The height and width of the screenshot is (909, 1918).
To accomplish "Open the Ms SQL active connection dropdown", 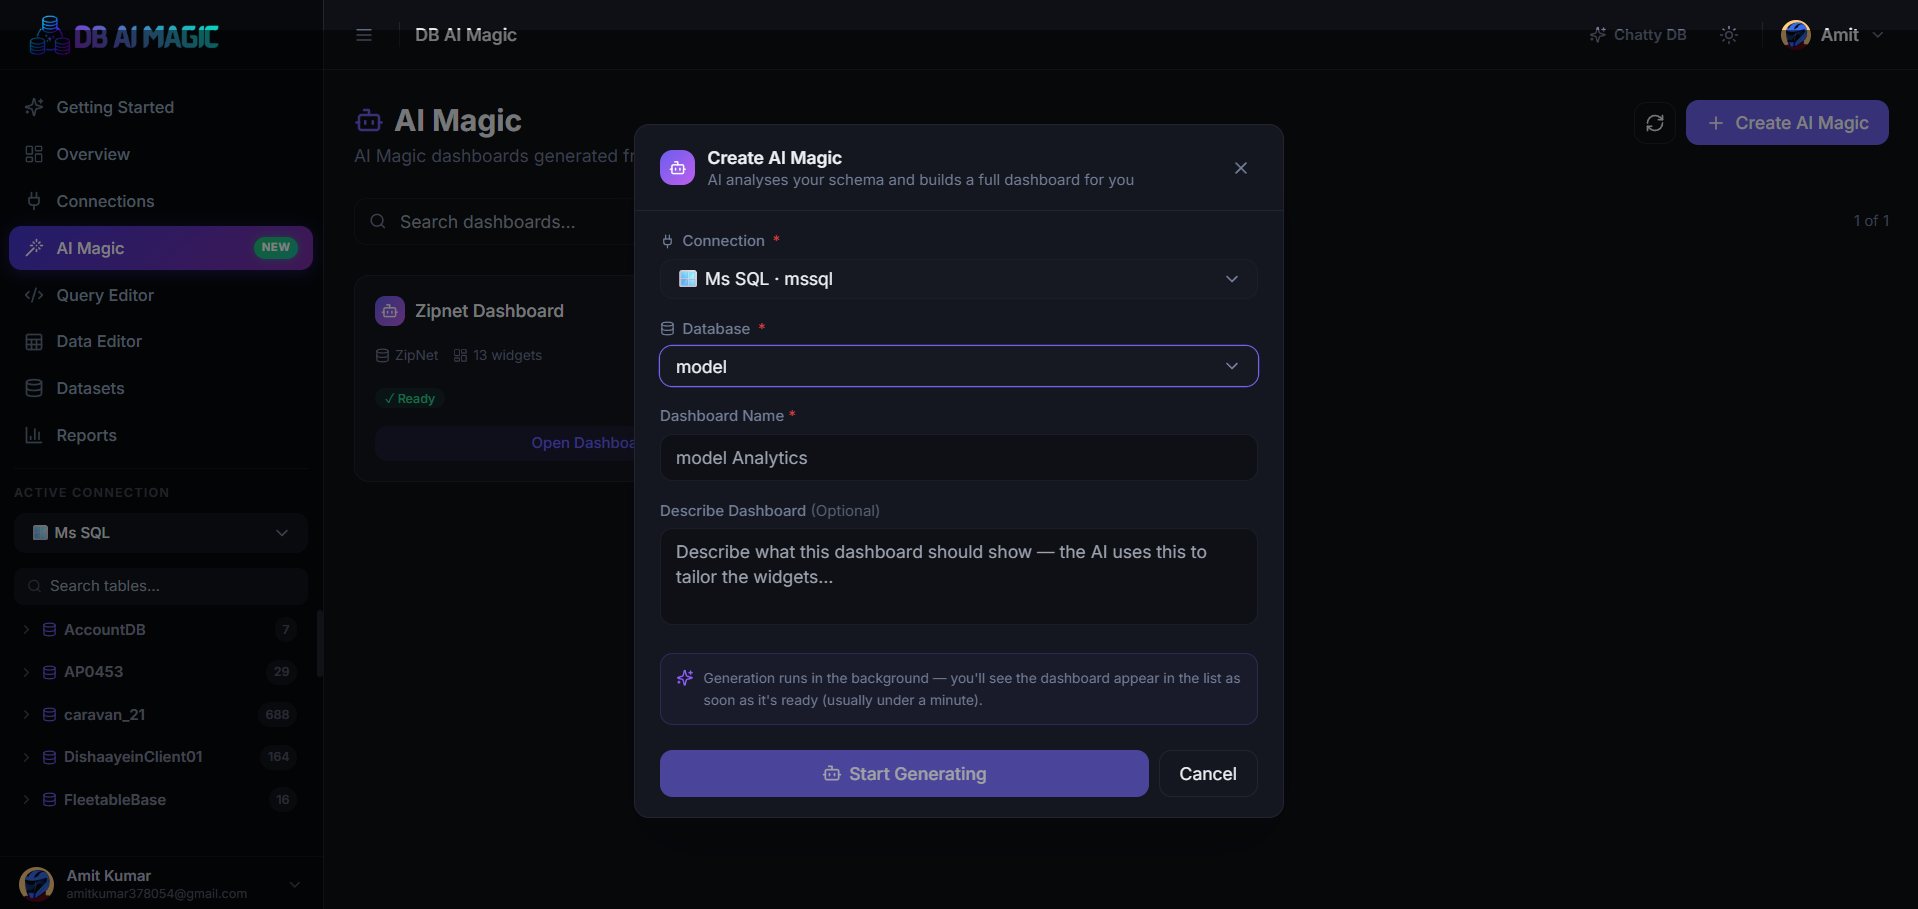I will coord(161,533).
